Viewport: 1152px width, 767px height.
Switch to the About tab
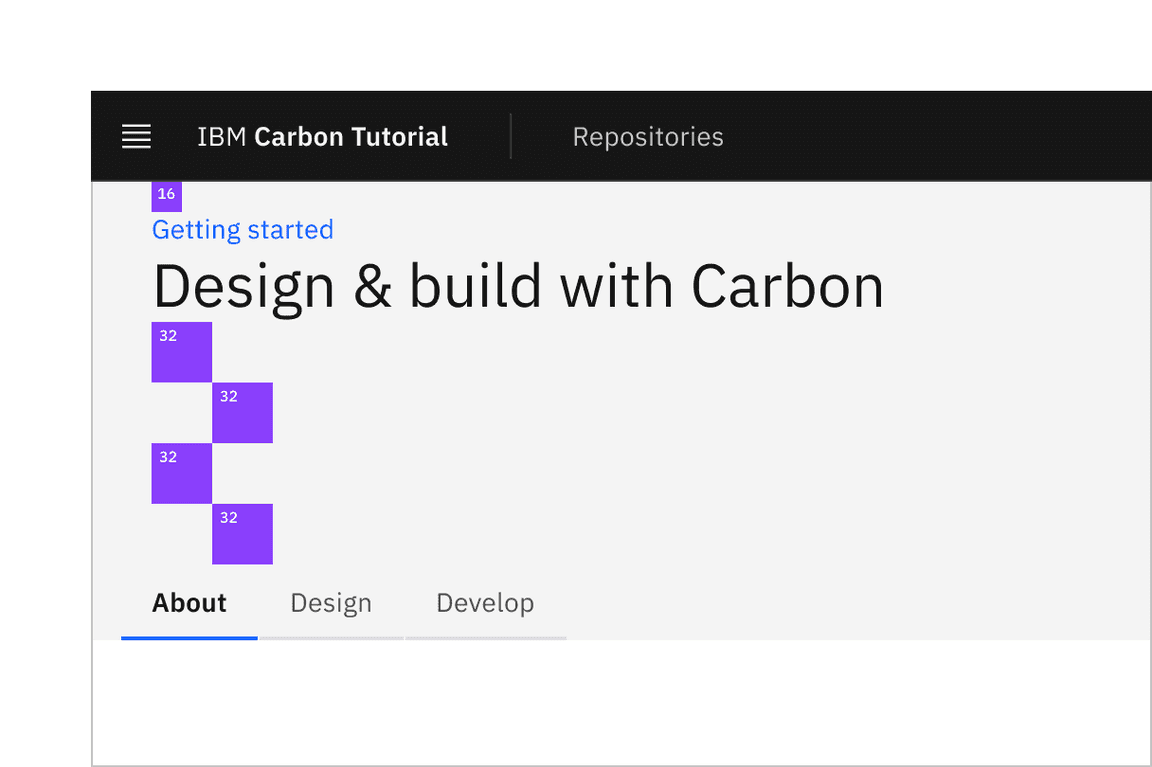pos(189,603)
